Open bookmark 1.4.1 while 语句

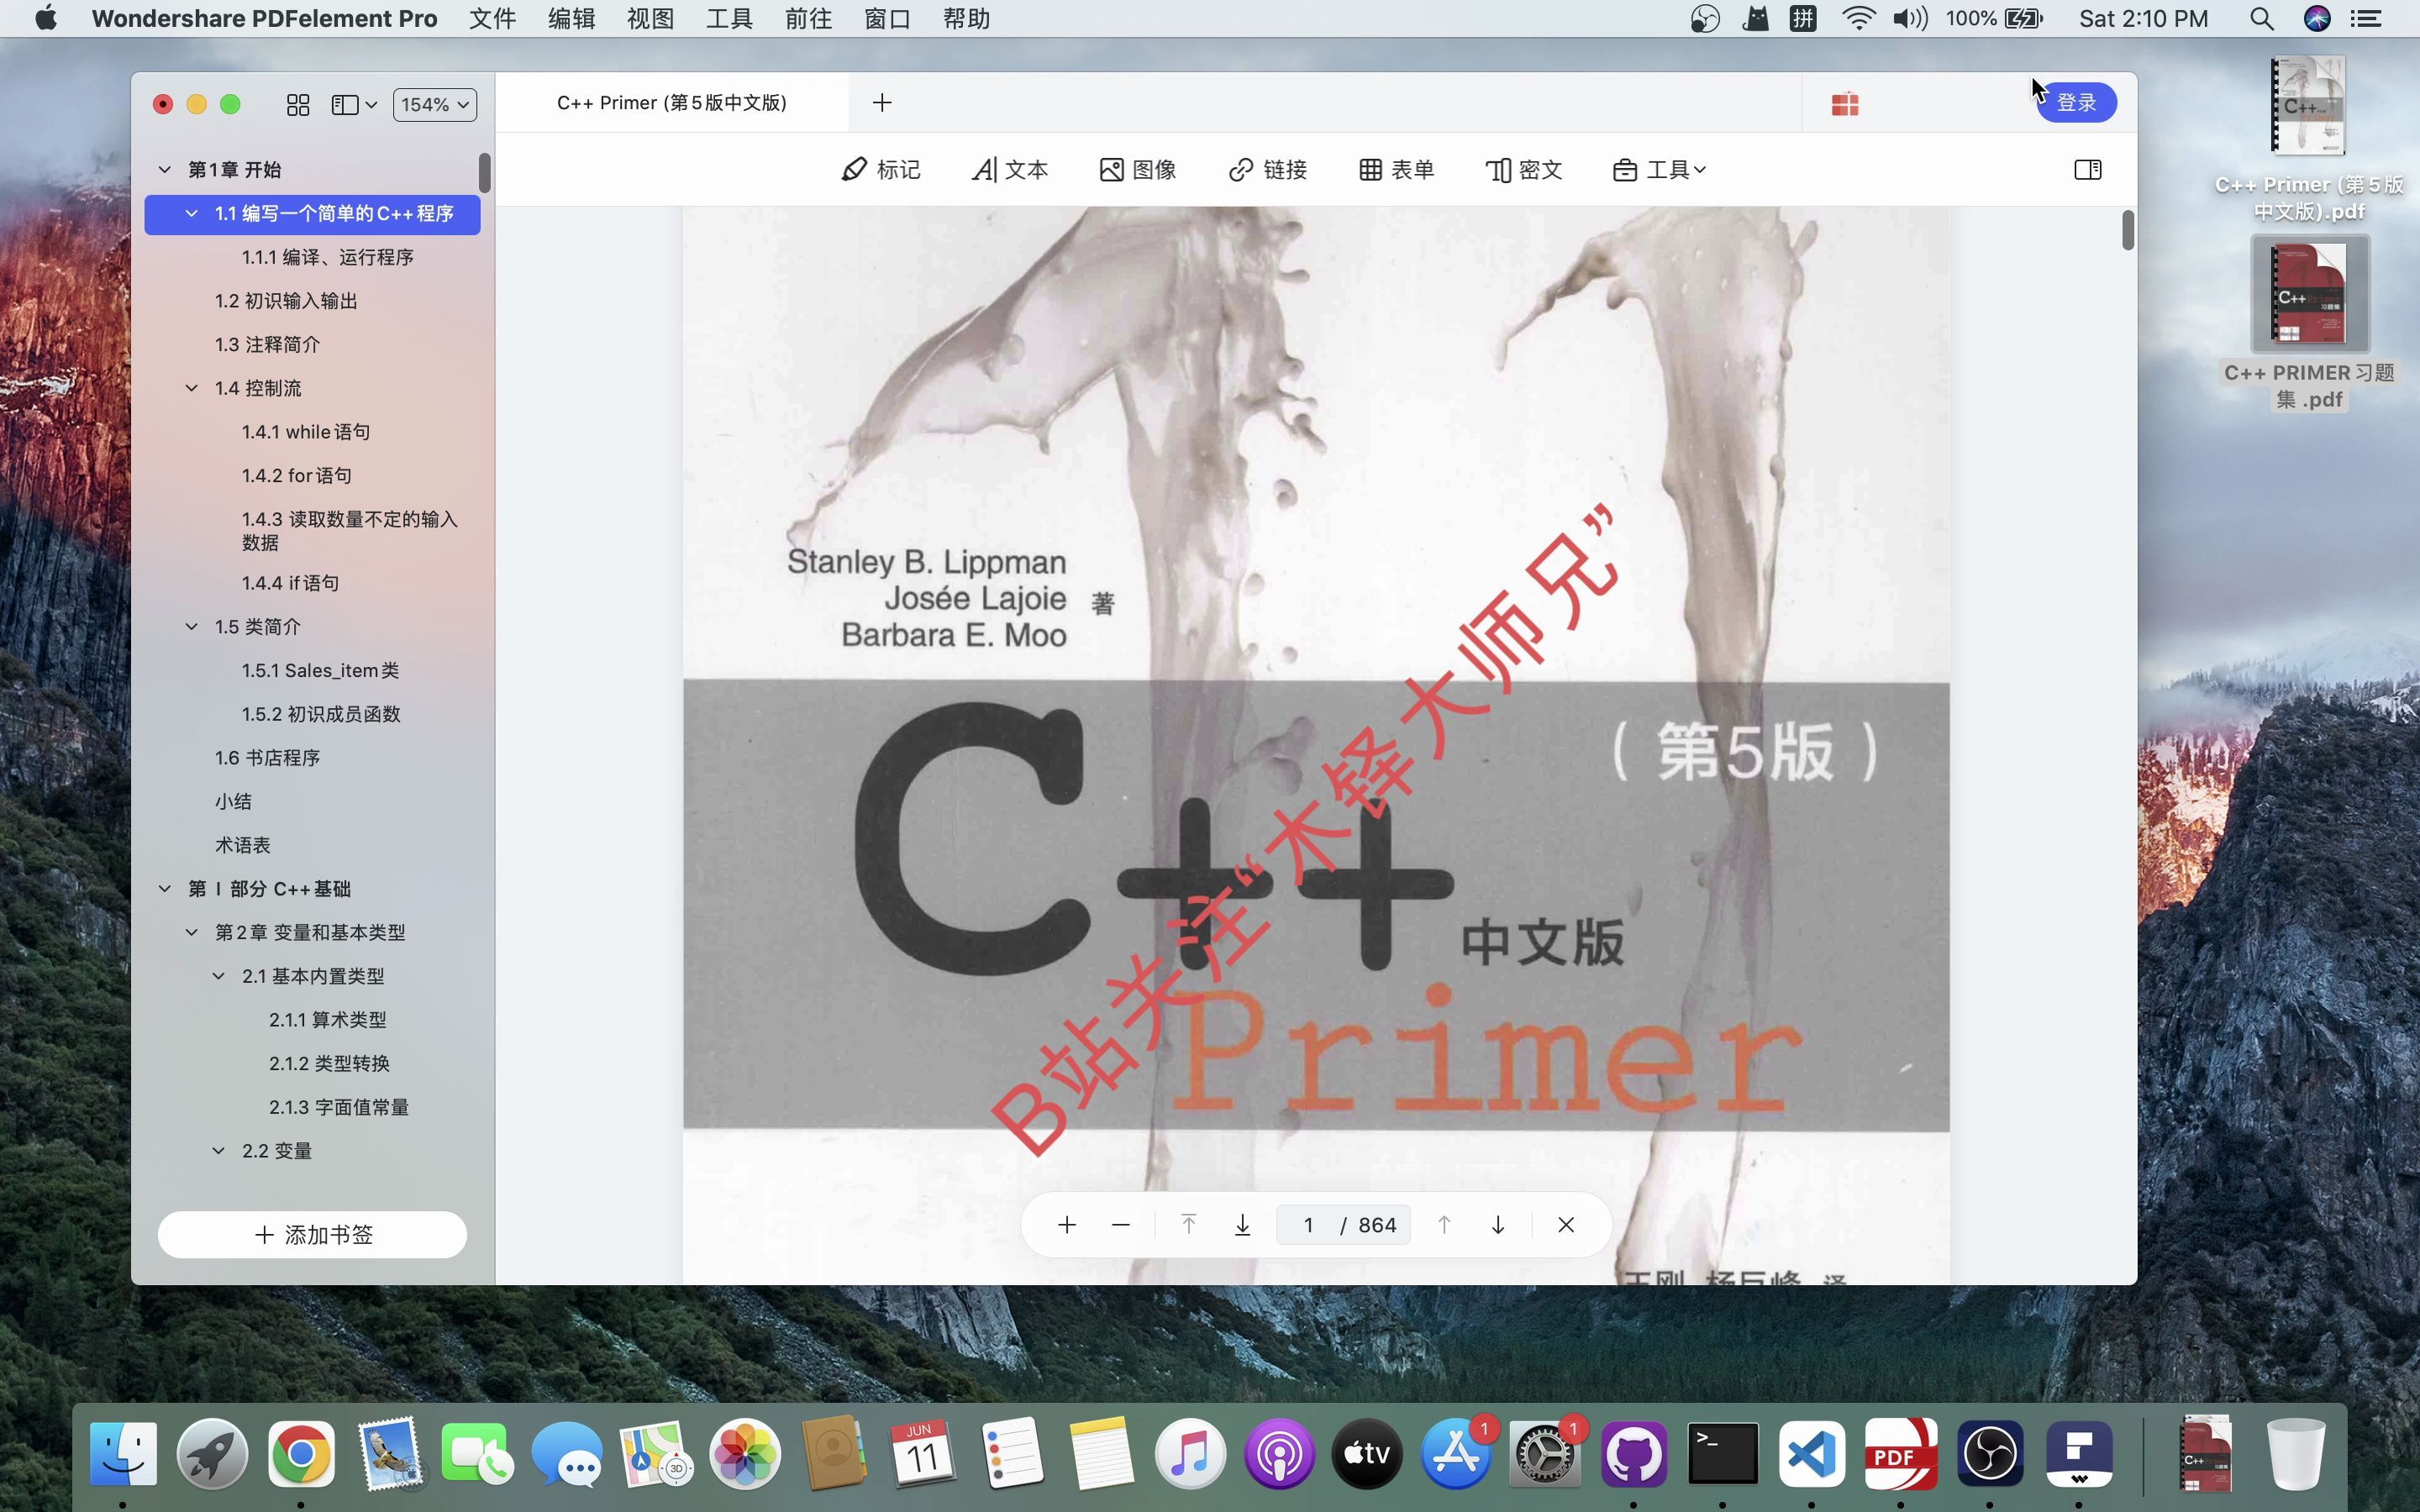coord(306,432)
